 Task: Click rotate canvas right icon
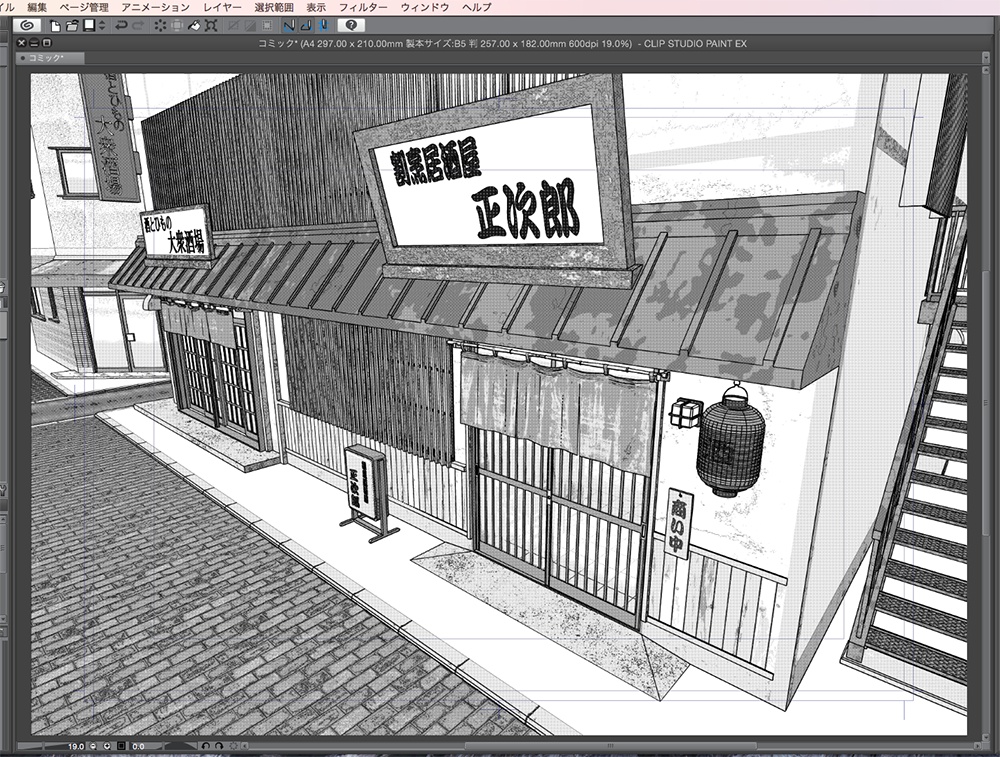pos(219,746)
